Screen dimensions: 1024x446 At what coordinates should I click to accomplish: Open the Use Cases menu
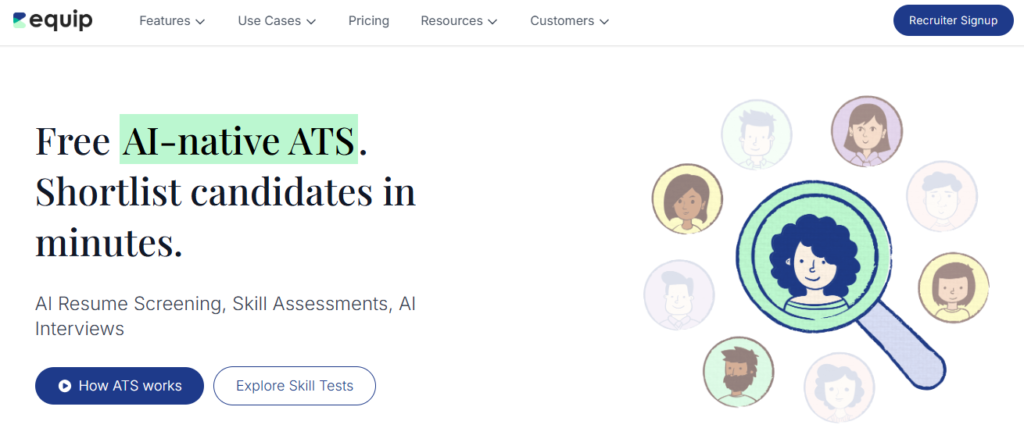[277, 21]
